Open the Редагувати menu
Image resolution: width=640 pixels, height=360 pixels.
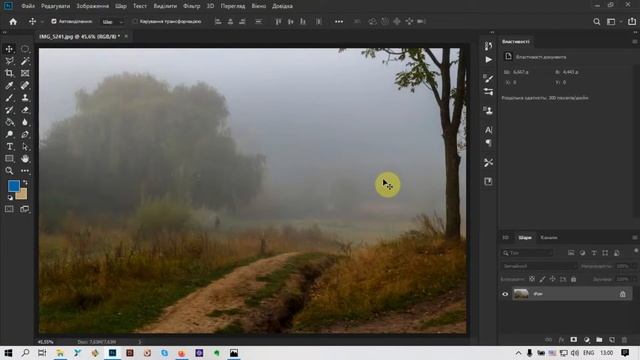point(56,6)
